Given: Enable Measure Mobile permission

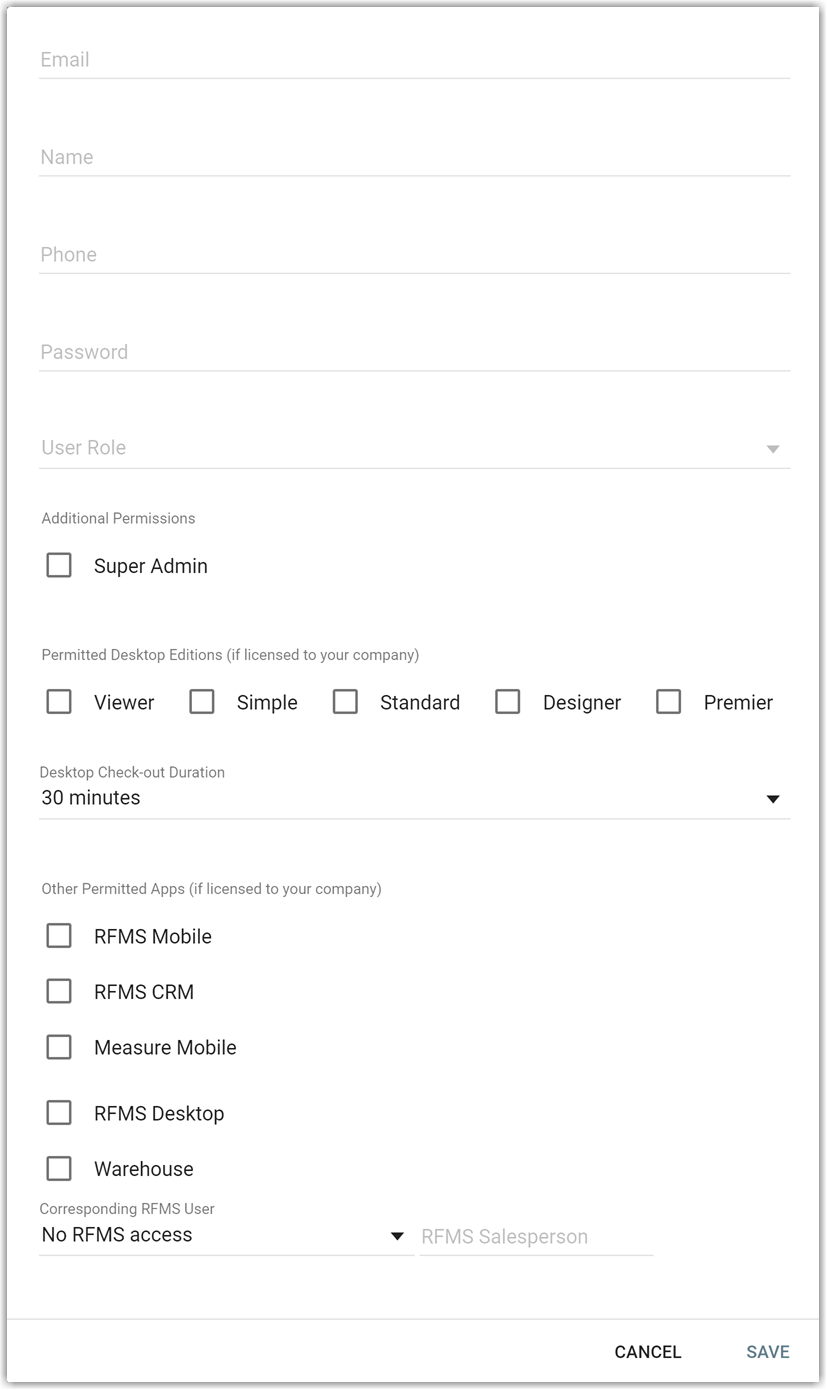Looking at the screenshot, I should pyautogui.click(x=59, y=1048).
